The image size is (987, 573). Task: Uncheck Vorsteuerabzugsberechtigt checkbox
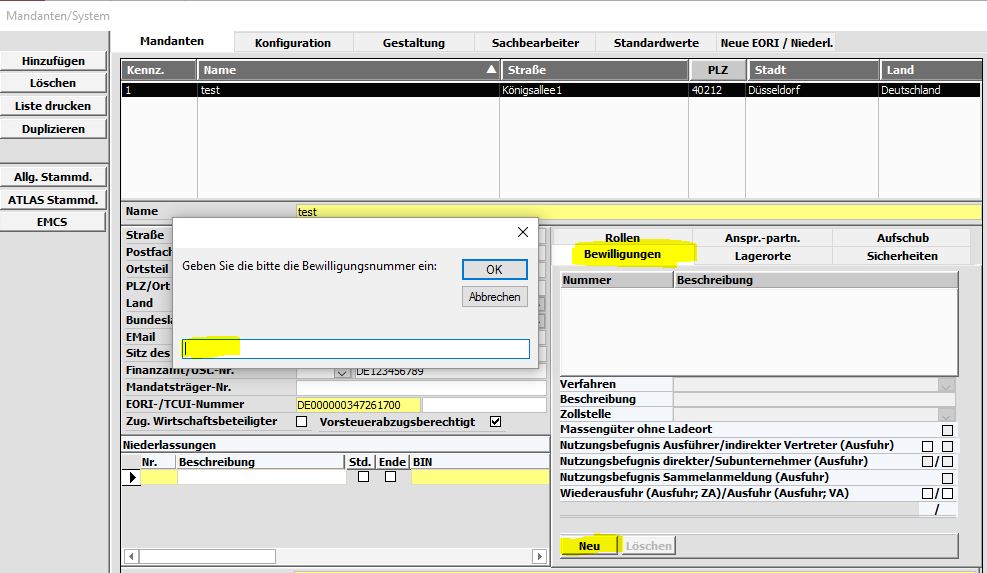click(x=495, y=421)
